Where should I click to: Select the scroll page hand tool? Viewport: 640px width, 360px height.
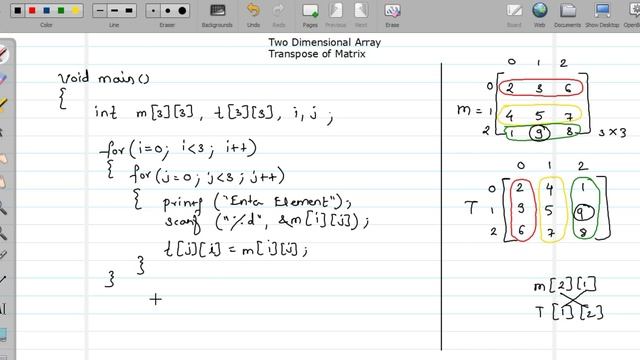pos(3,182)
